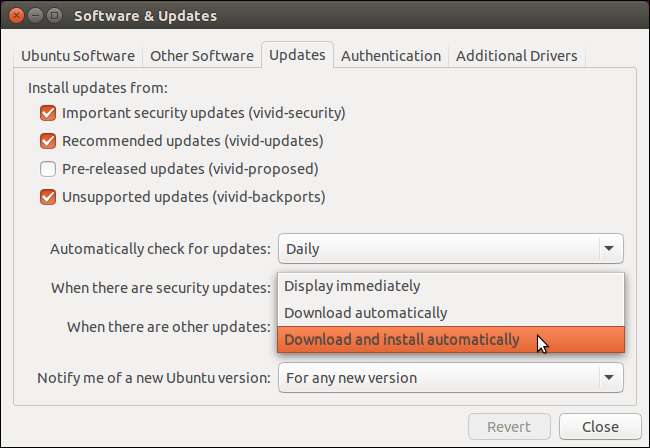Uncheck Recommended updates (vivid-updates)
The width and height of the screenshot is (650, 448).
tap(48, 141)
